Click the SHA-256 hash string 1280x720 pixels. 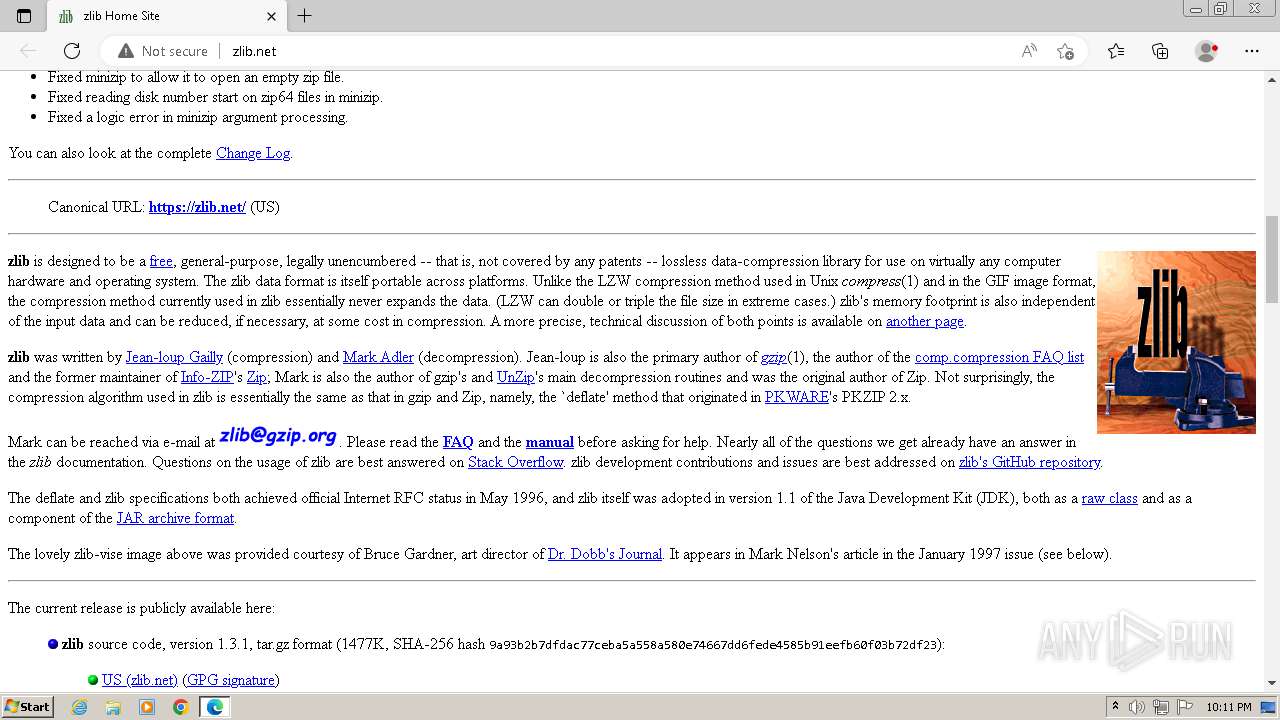715,645
